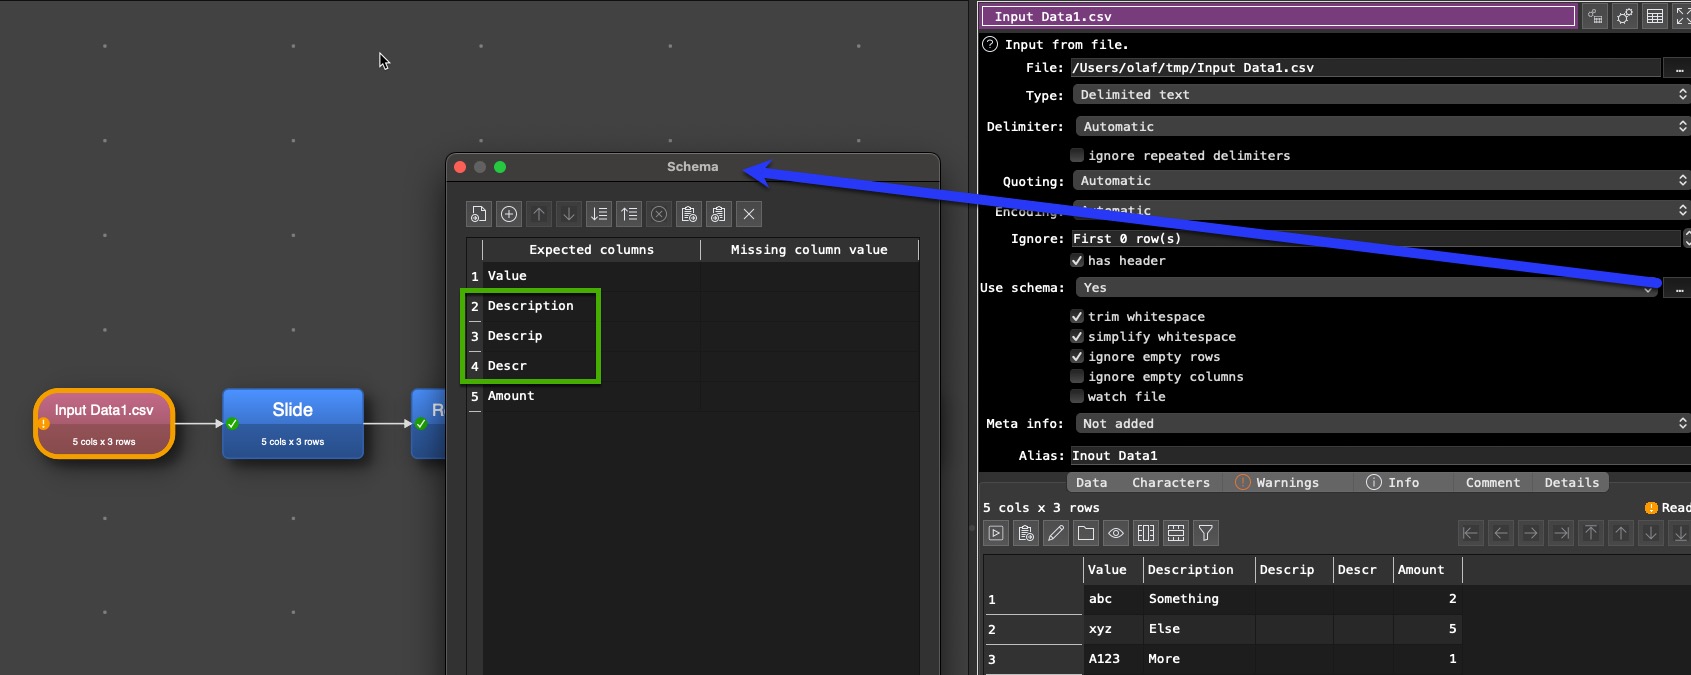Click the next row down arrow icon

(x=1651, y=534)
